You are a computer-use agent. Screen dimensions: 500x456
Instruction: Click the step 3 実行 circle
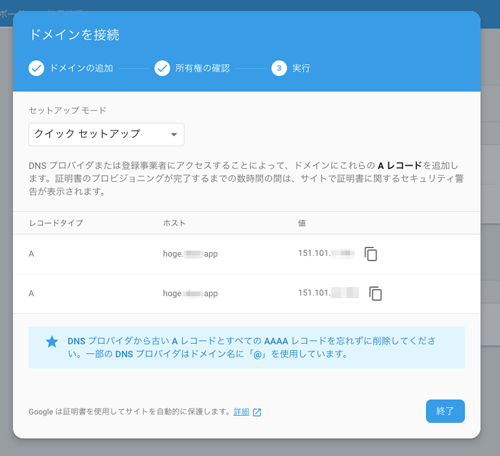pos(279,68)
